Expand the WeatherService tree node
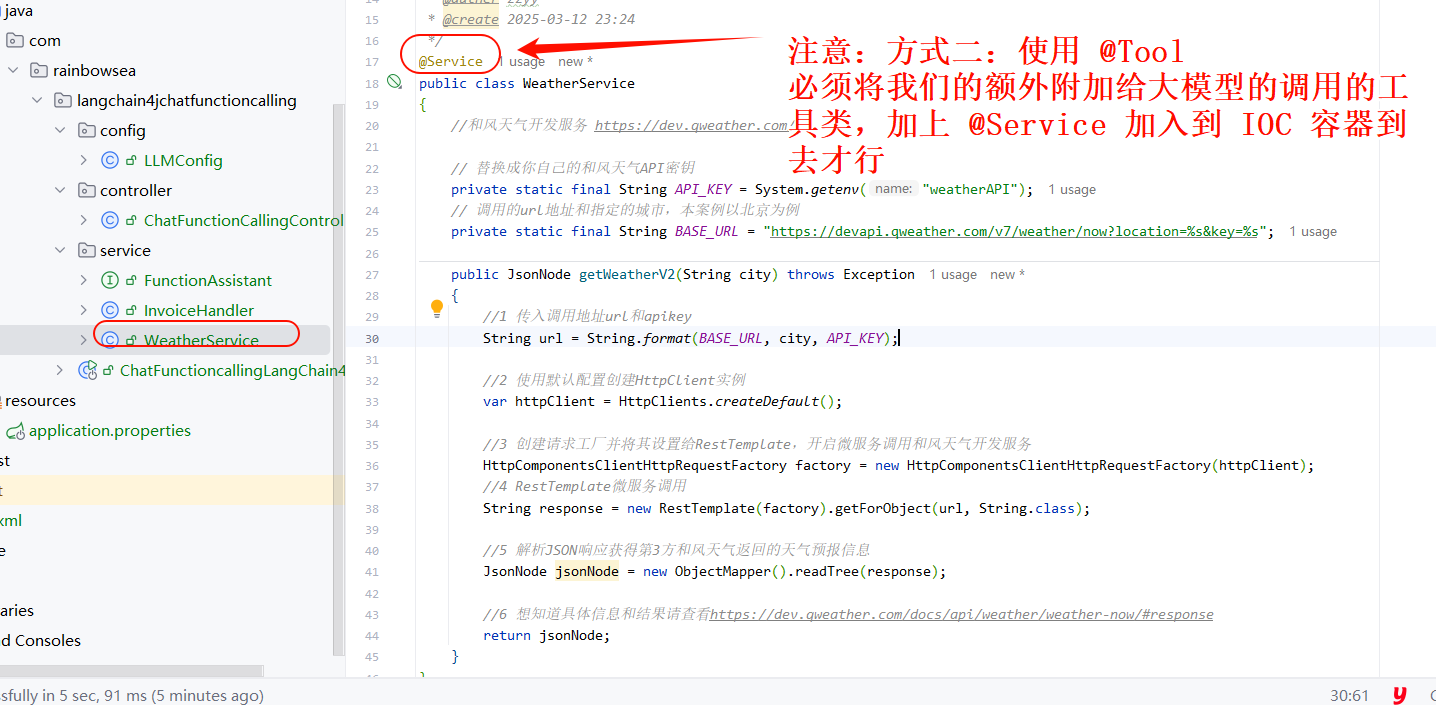This screenshot has width=1436, height=705. [84, 340]
